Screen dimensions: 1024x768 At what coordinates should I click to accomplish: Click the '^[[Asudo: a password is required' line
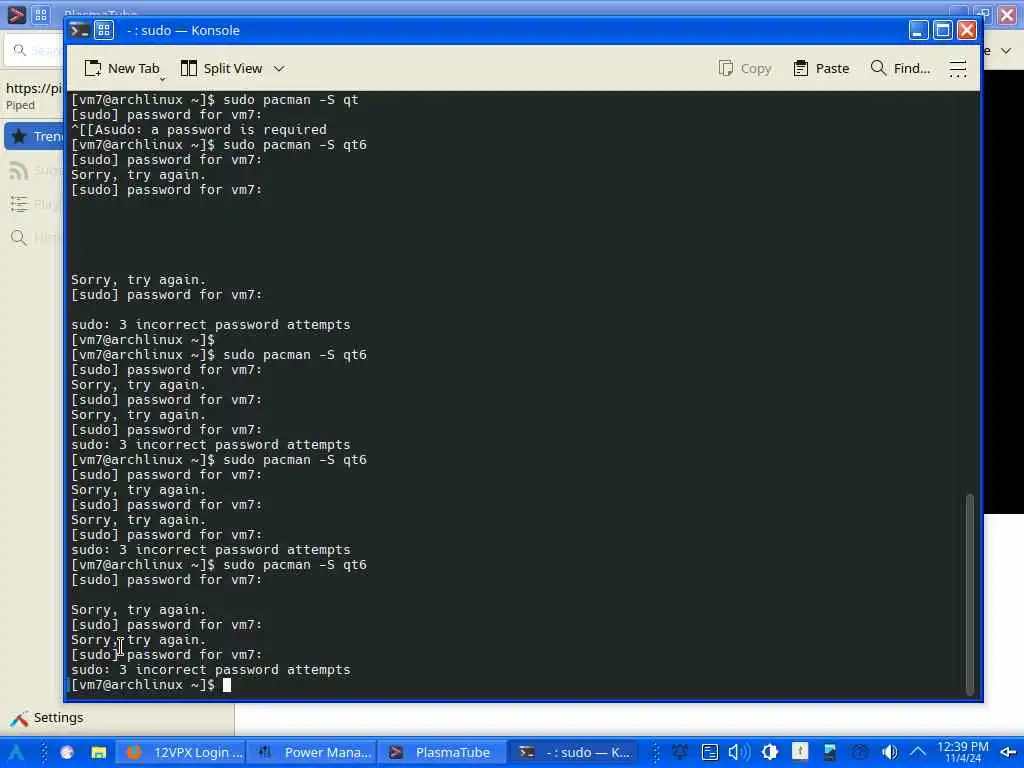[x=199, y=129]
